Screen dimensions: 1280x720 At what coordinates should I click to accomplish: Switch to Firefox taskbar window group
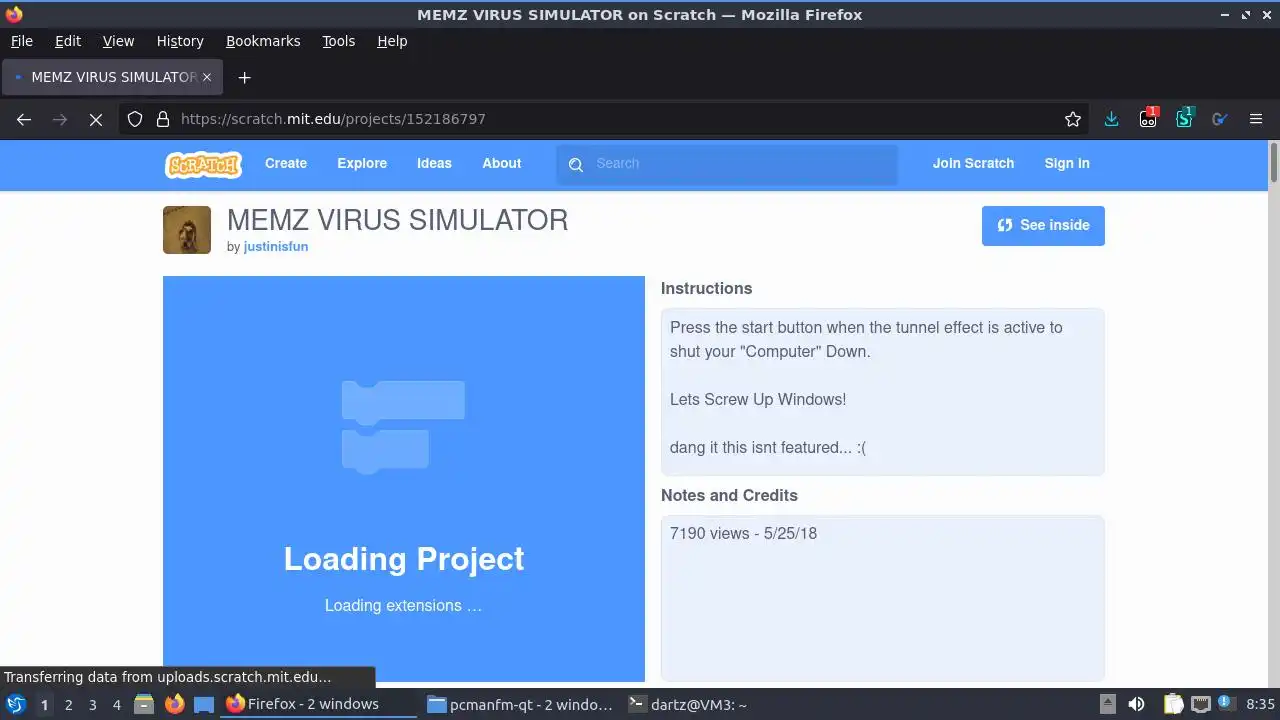318,704
